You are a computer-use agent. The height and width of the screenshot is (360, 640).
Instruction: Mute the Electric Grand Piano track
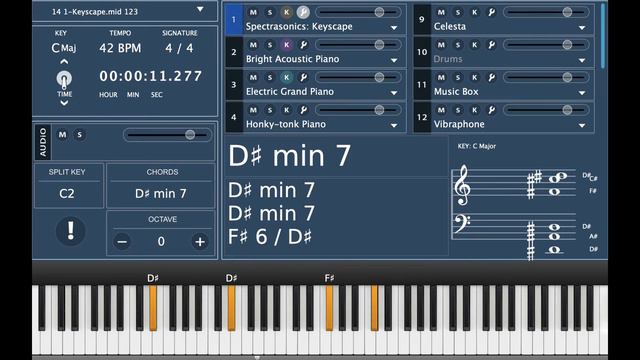[x=253, y=78]
